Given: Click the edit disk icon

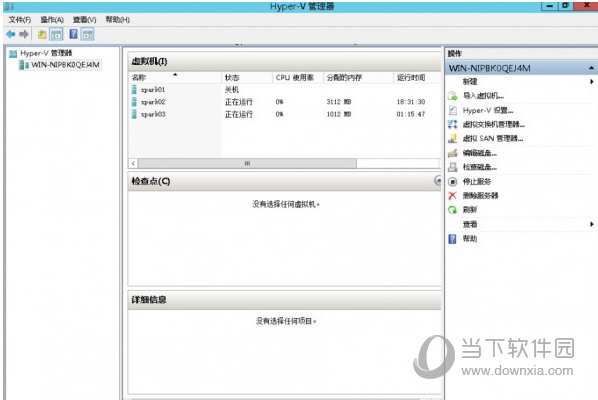Looking at the screenshot, I should pos(453,153).
